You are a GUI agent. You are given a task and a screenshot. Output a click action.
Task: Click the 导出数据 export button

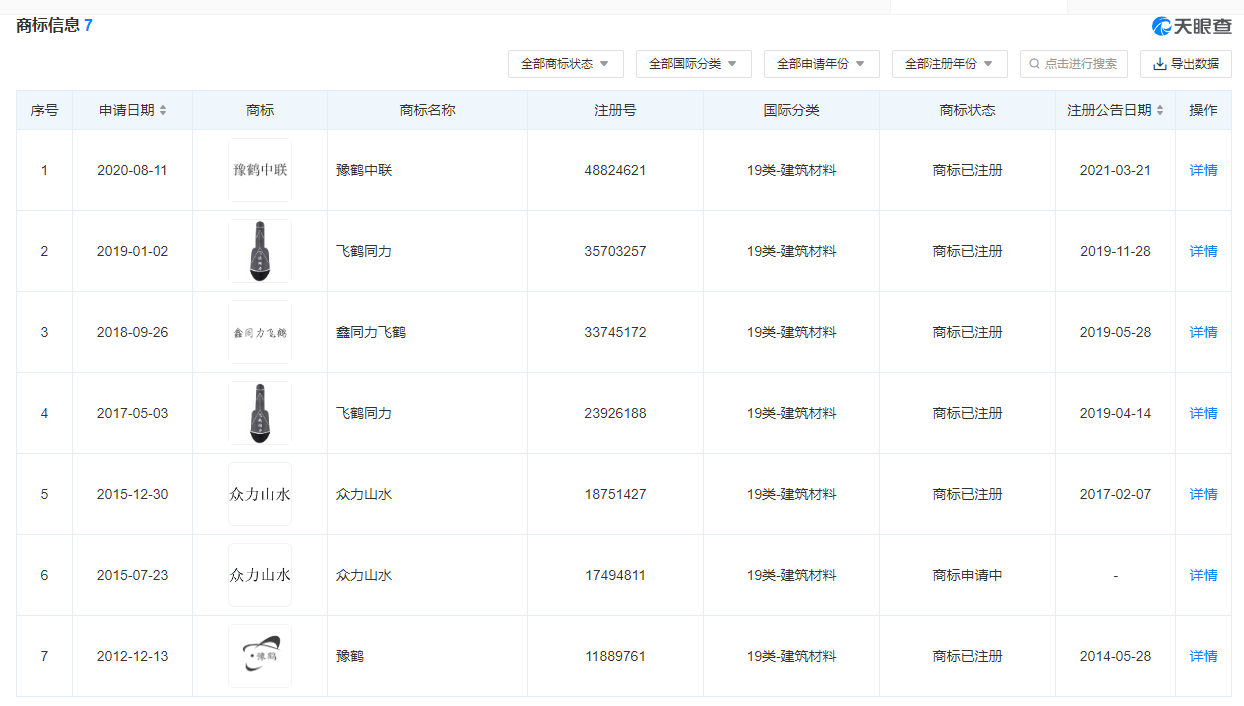(x=1185, y=64)
